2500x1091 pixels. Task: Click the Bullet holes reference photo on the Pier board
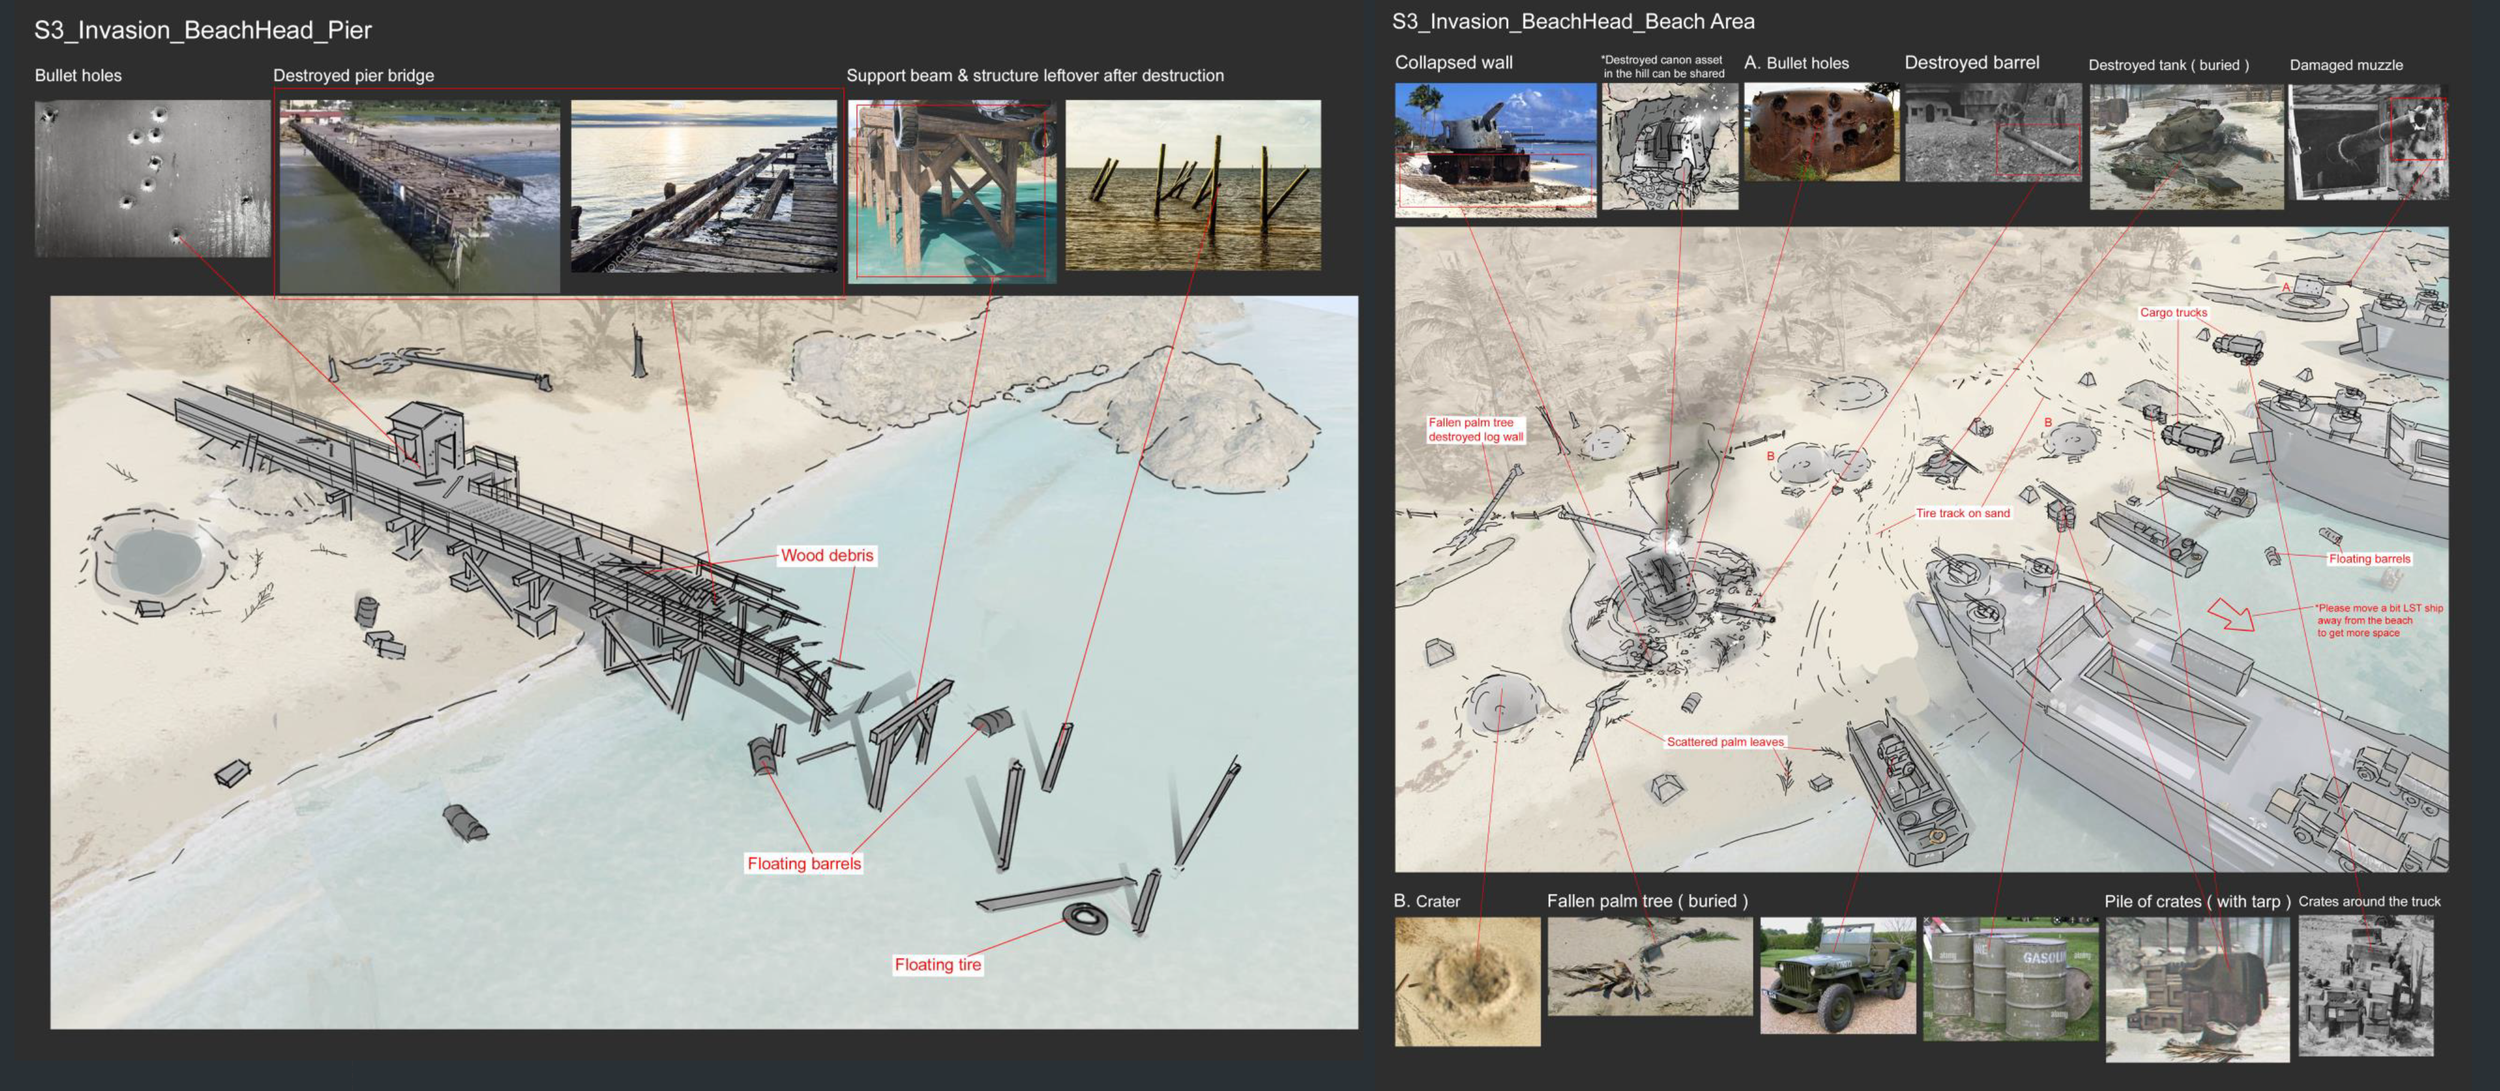[152, 178]
